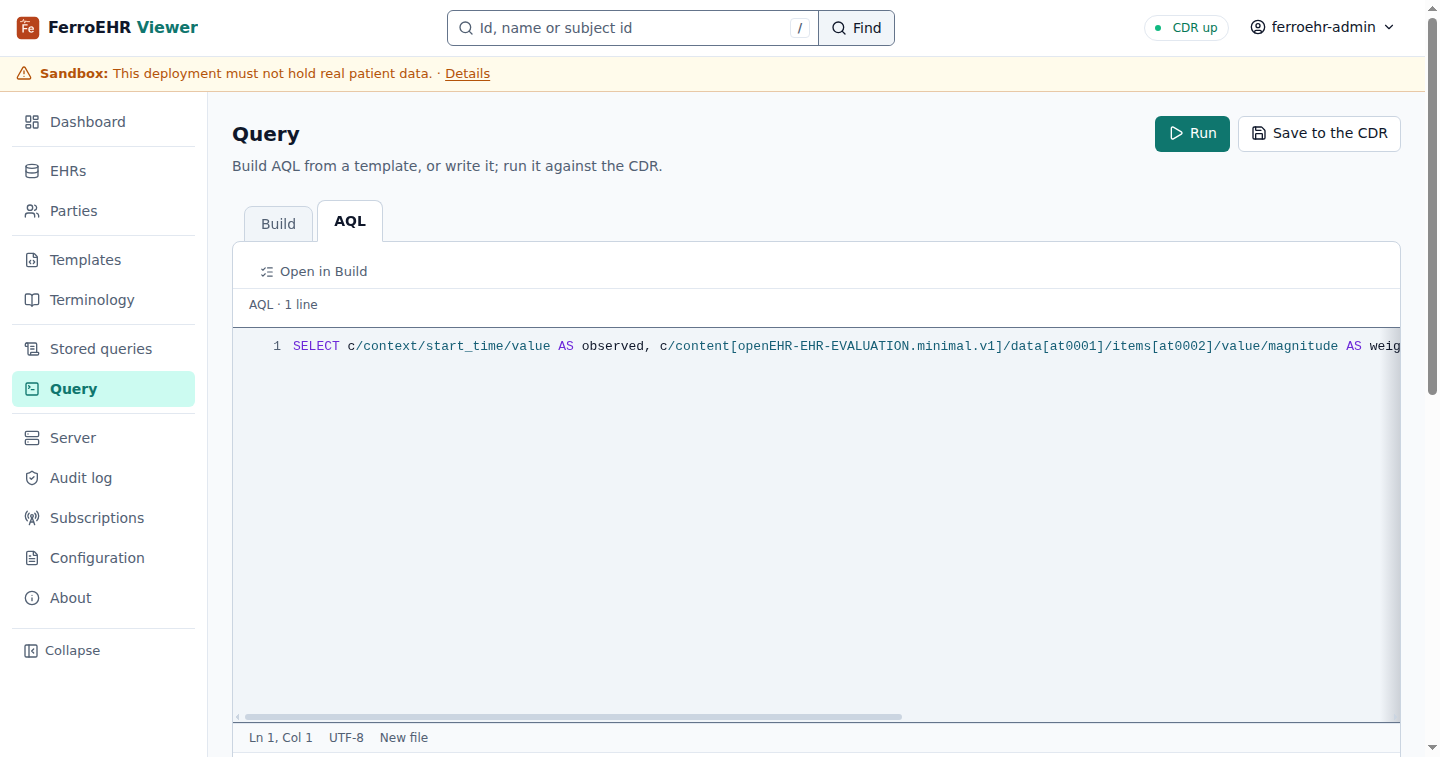Click Open in Build toolbar button
The height and width of the screenshot is (757, 1440).
(313, 272)
